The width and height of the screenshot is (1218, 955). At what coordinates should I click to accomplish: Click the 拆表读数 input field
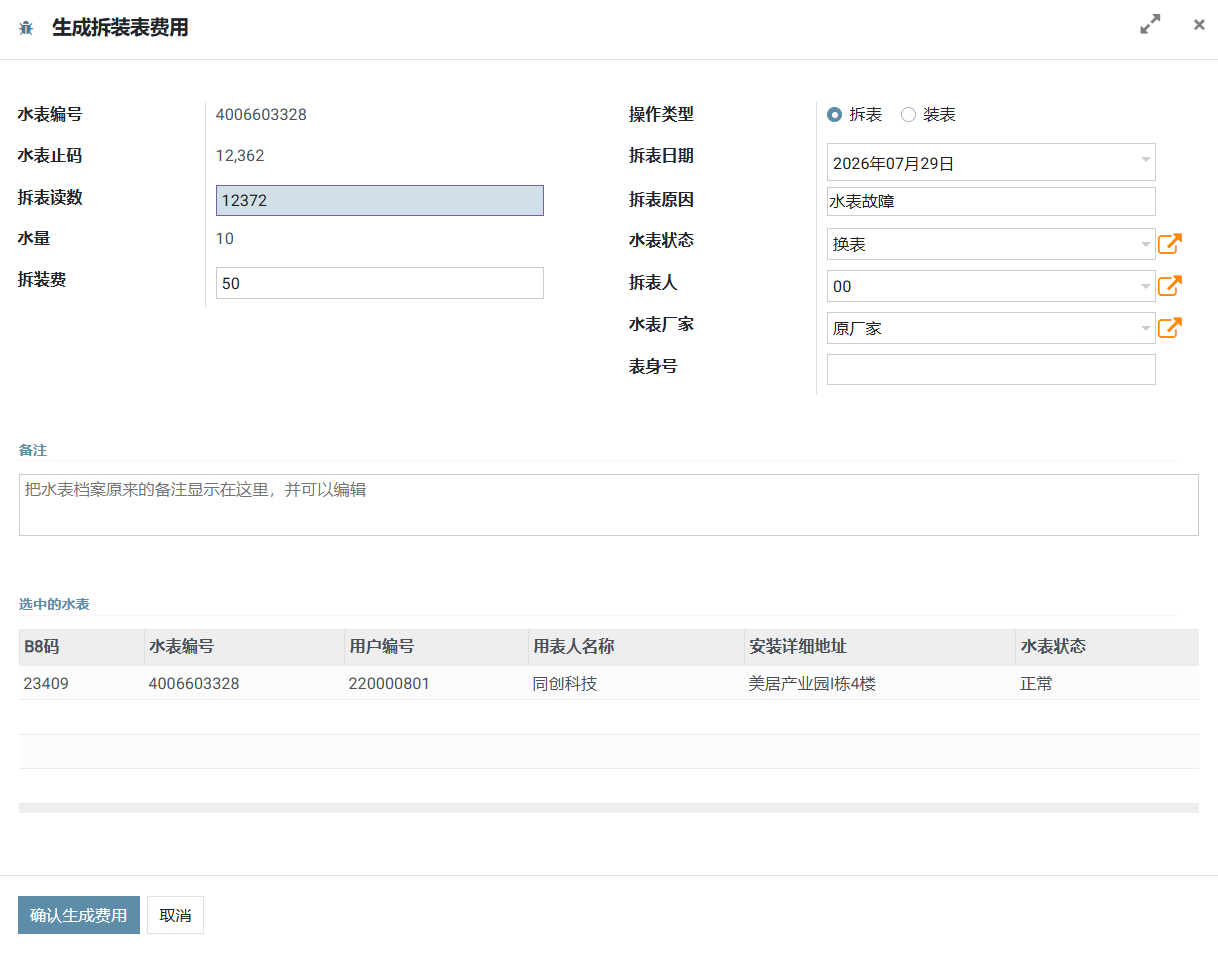click(380, 200)
